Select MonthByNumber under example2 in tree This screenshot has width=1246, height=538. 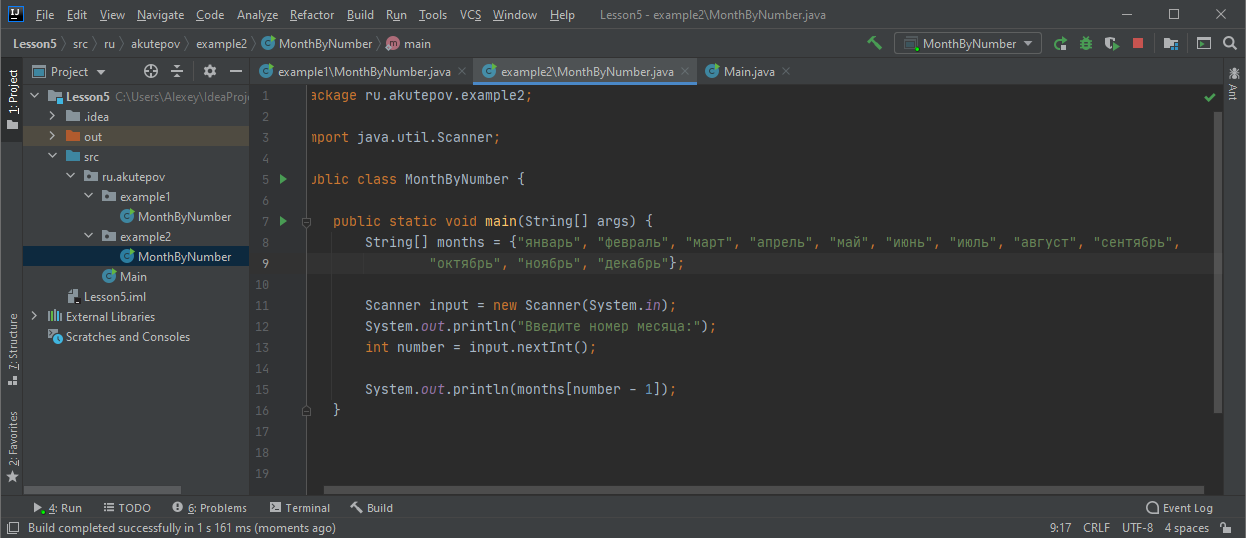176,257
